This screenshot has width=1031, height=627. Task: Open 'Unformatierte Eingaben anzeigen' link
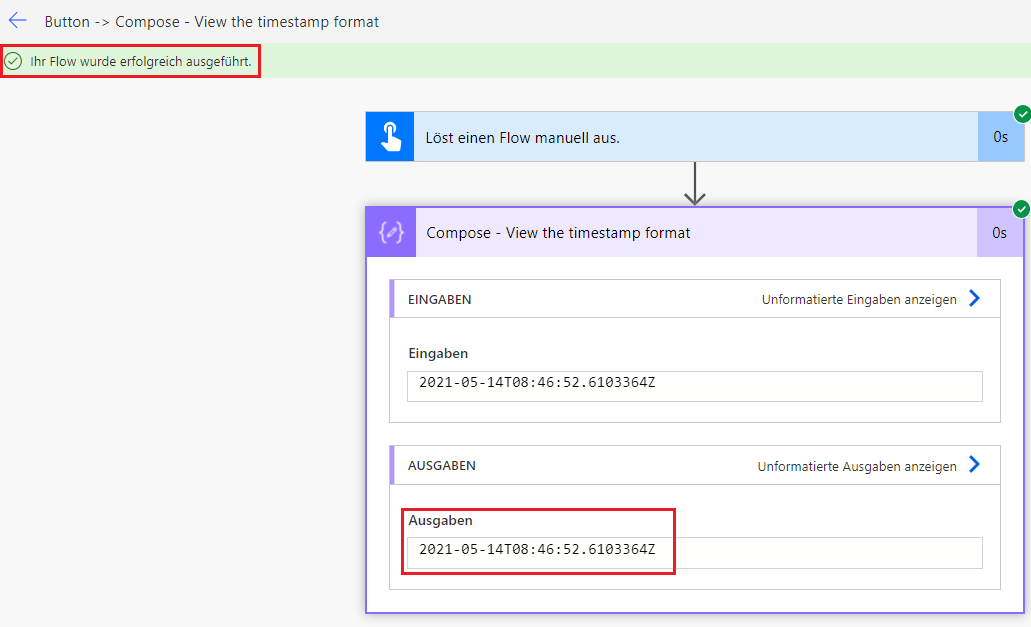click(x=859, y=300)
